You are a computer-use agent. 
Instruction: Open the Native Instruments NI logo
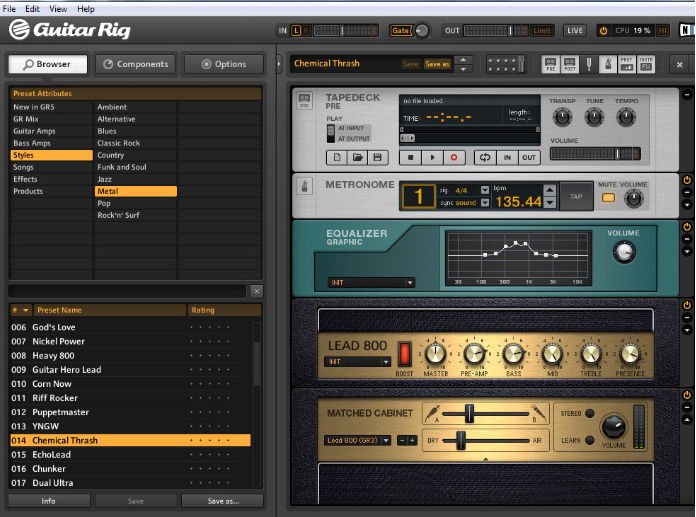point(686,30)
